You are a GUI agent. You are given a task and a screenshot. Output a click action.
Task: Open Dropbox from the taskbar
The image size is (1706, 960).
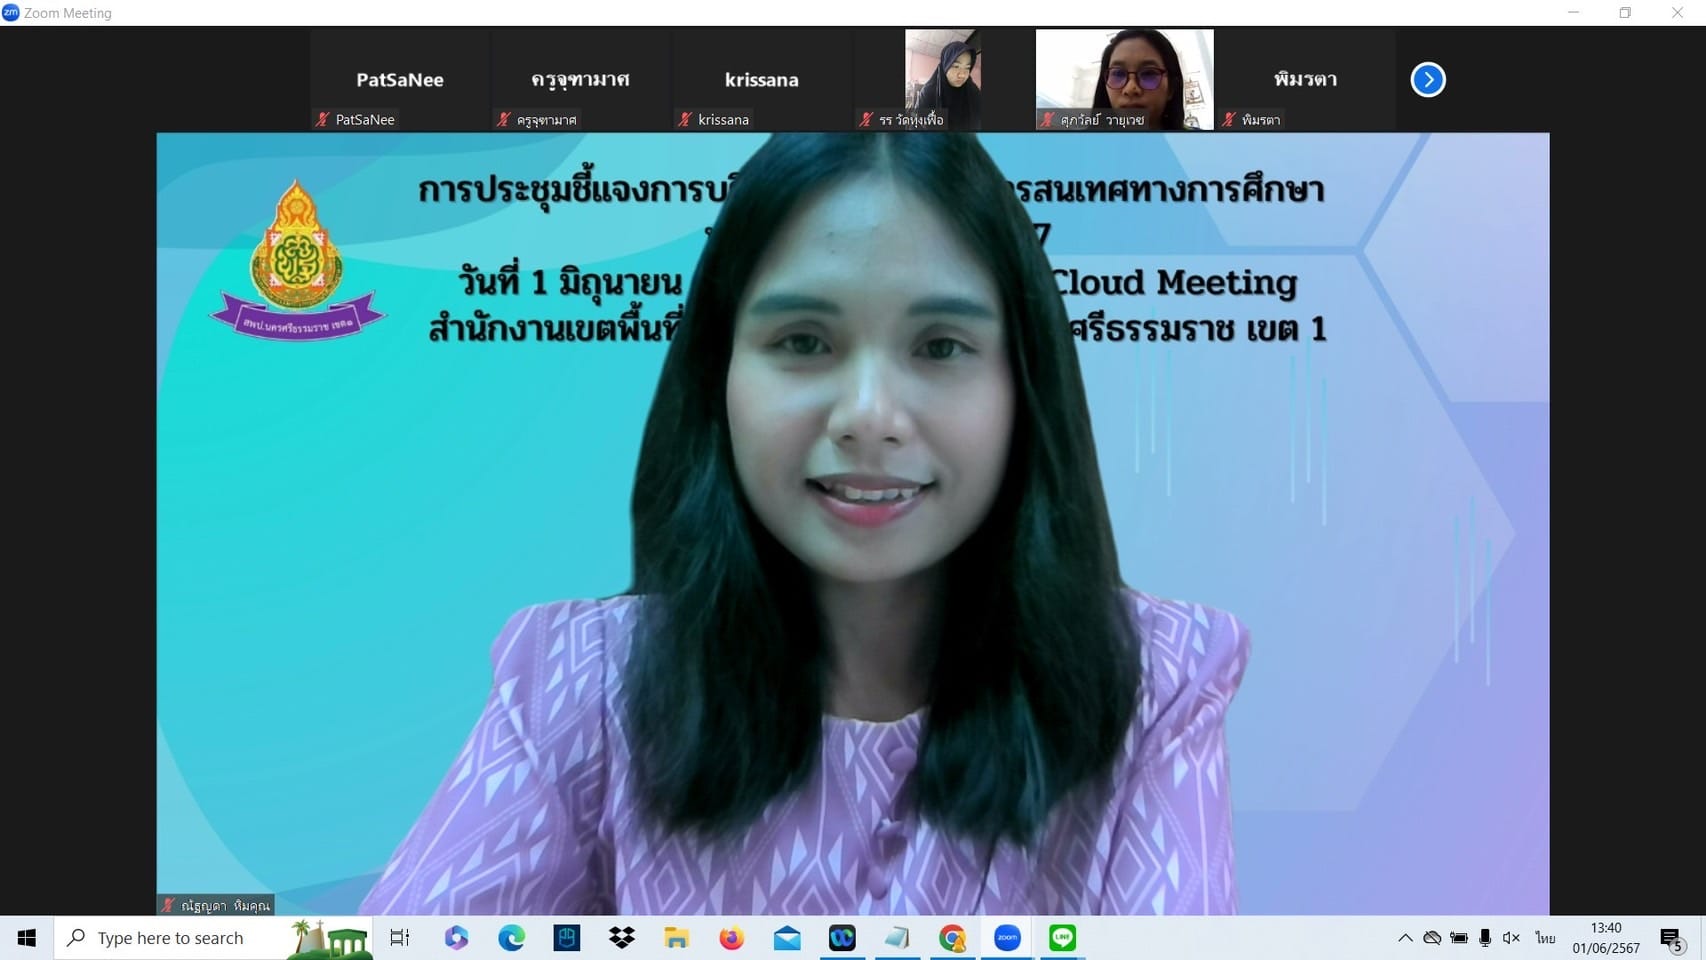click(622, 938)
